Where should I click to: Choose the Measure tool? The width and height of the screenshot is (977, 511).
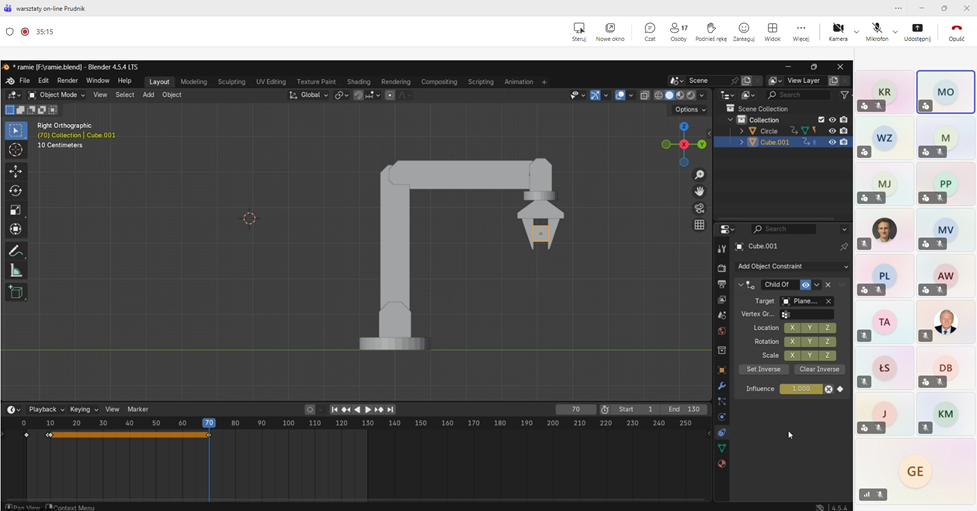click(x=16, y=270)
